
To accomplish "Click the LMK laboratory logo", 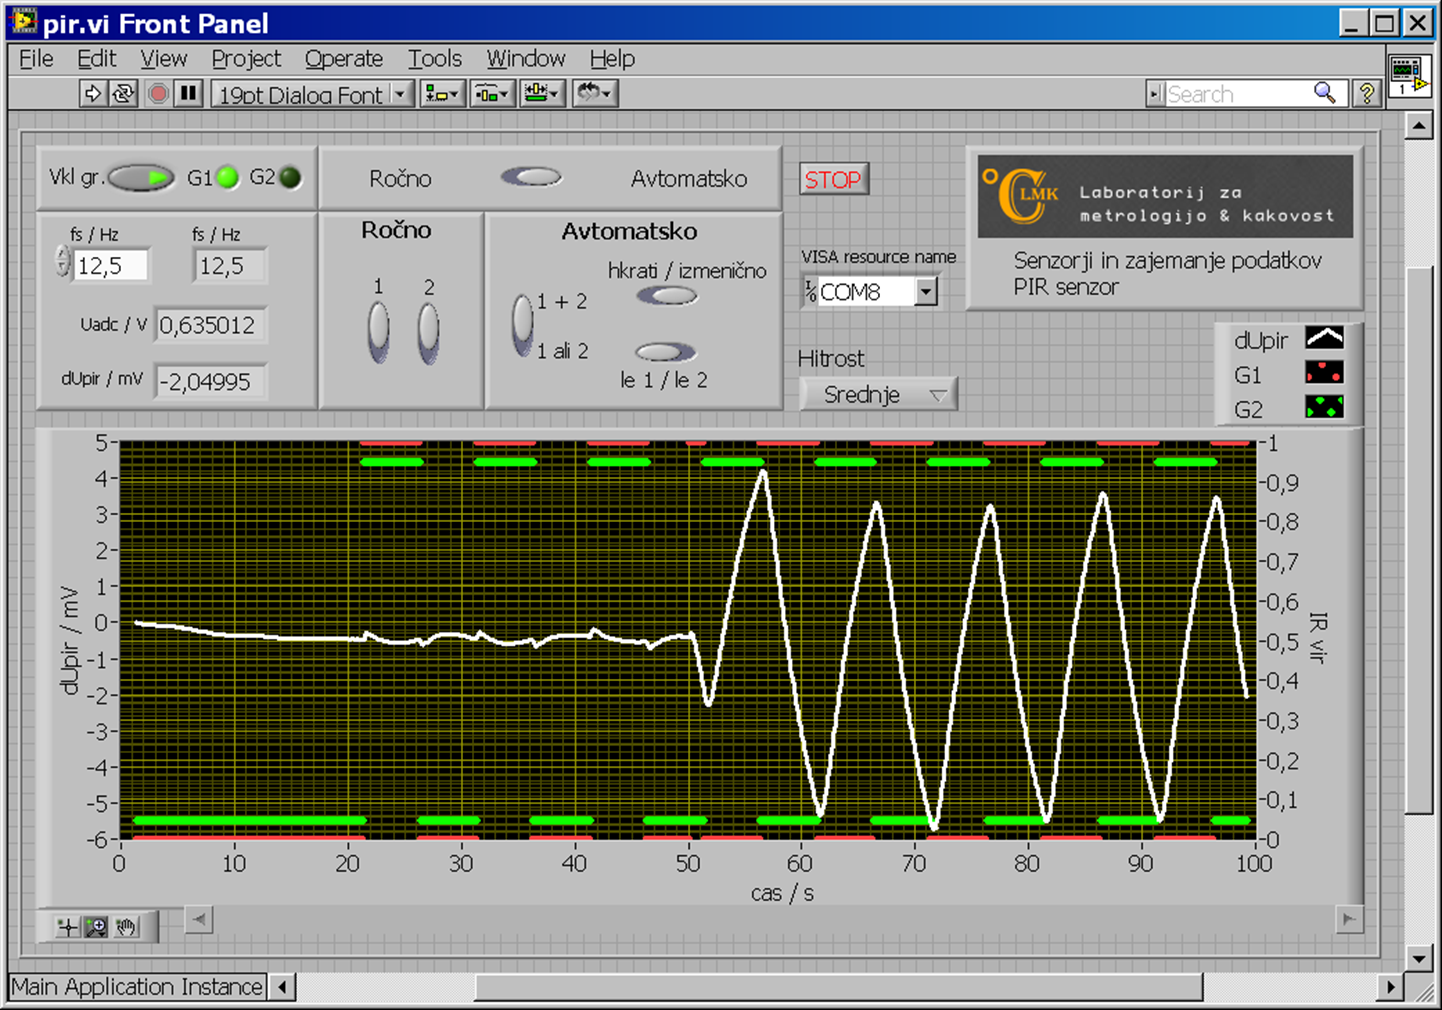I will tap(1165, 196).
